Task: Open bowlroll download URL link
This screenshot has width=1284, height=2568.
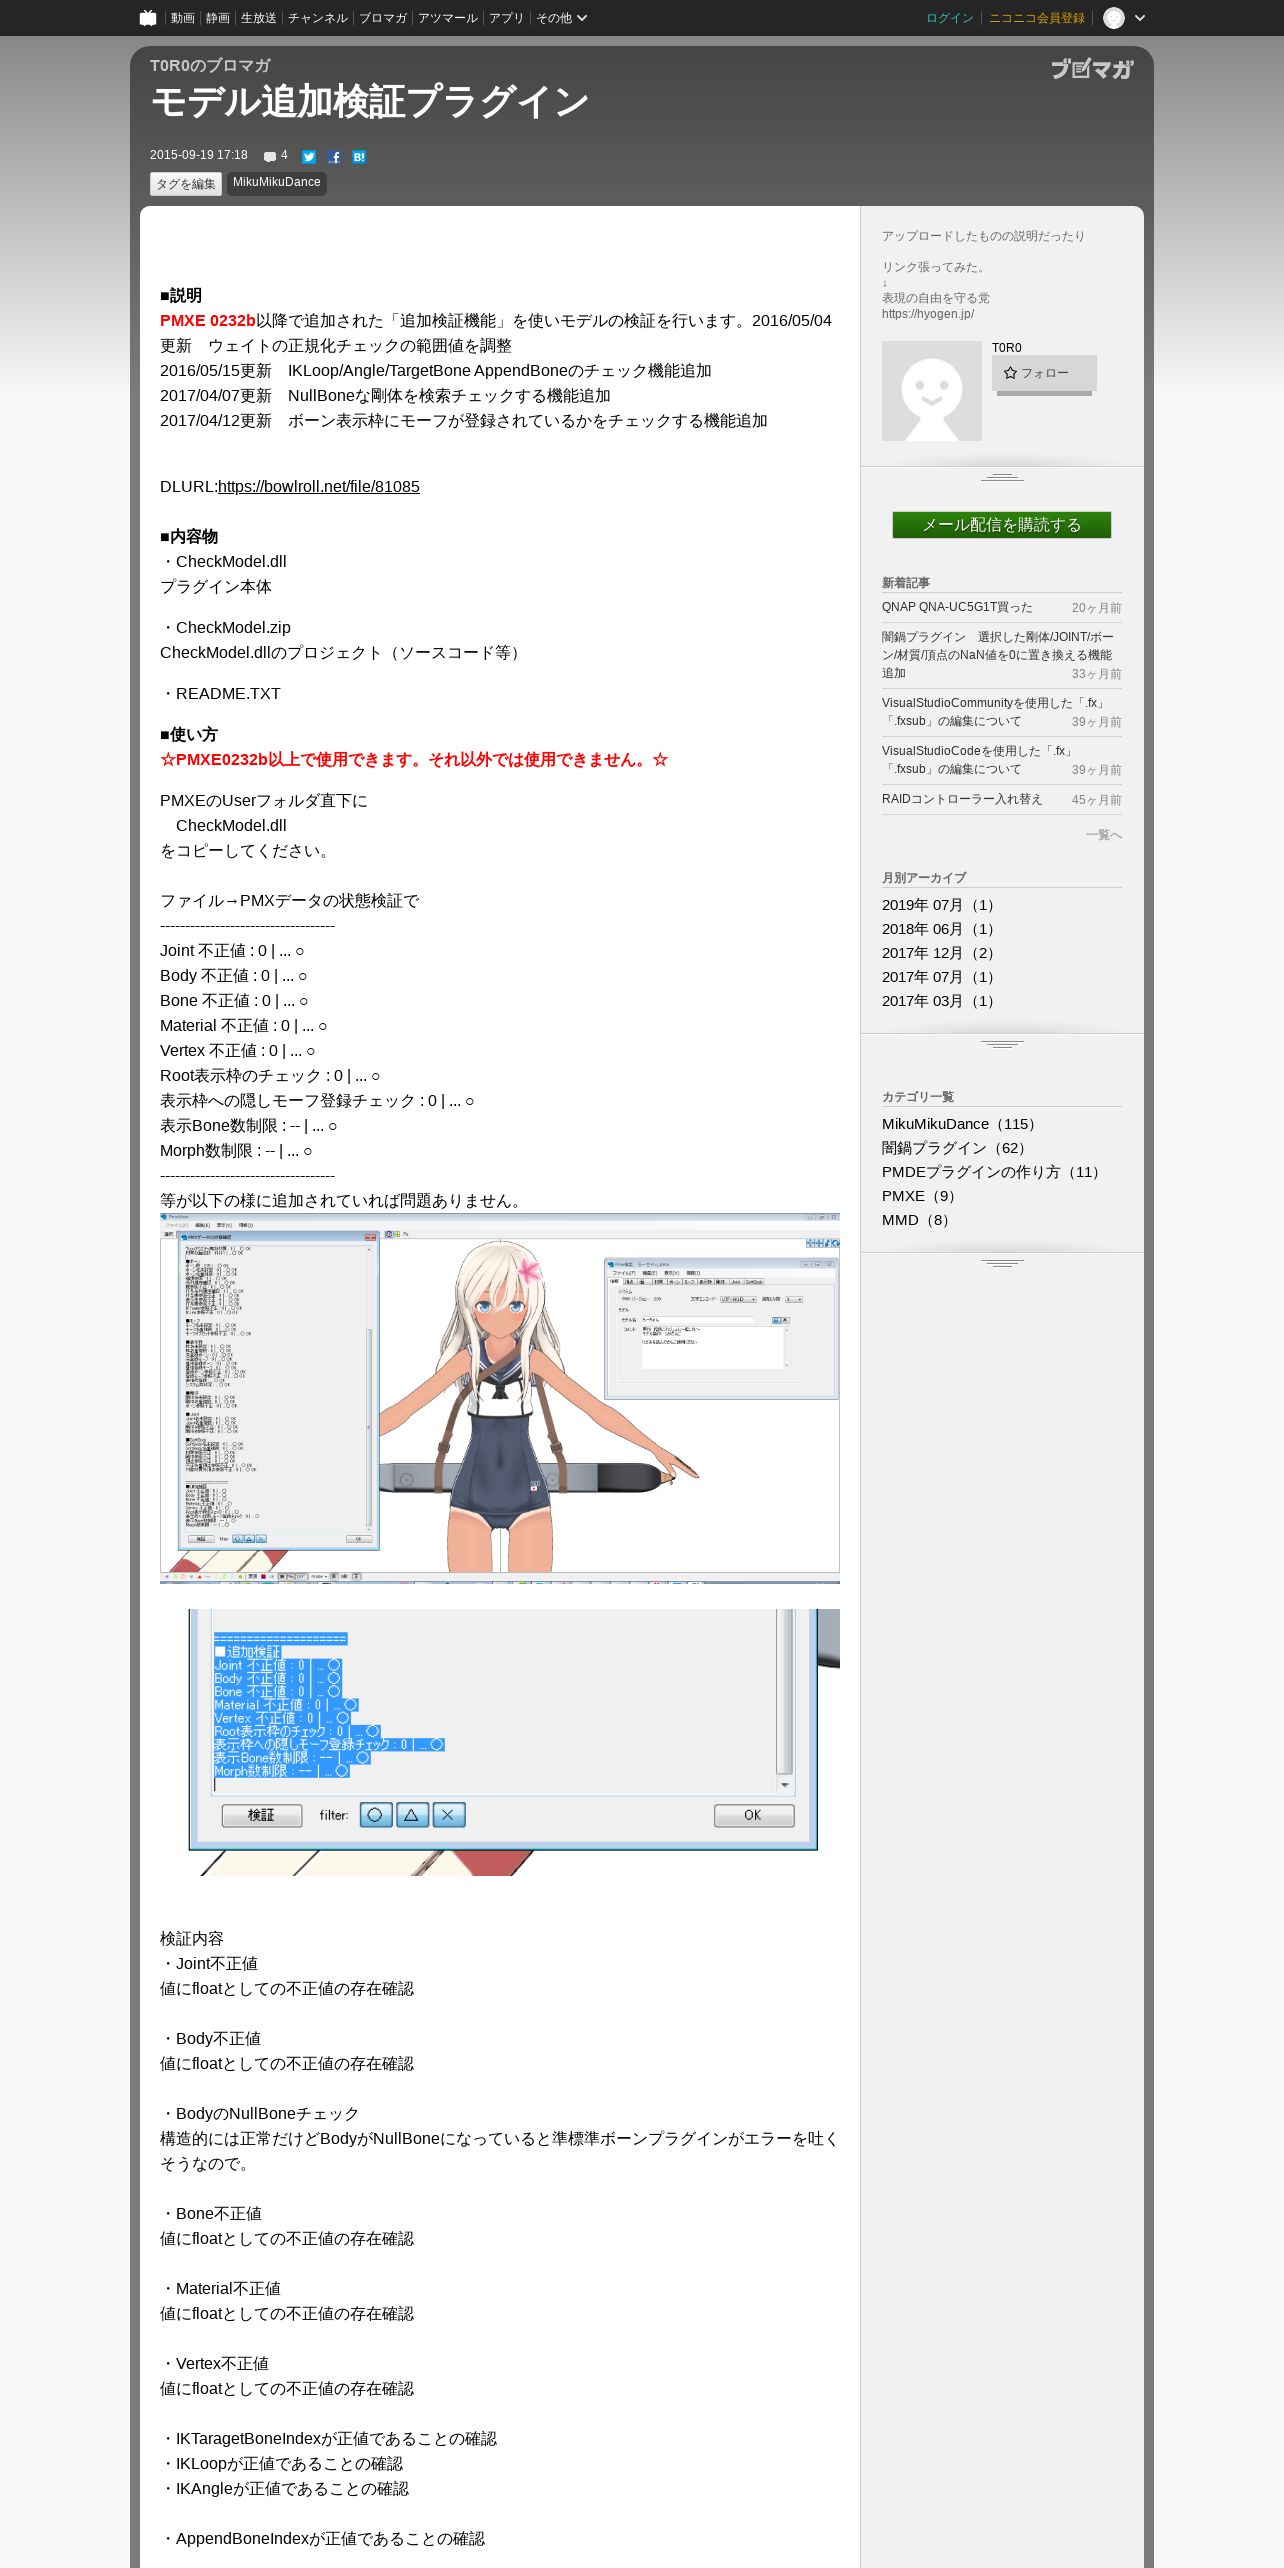Action: pyautogui.click(x=319, y=487)
